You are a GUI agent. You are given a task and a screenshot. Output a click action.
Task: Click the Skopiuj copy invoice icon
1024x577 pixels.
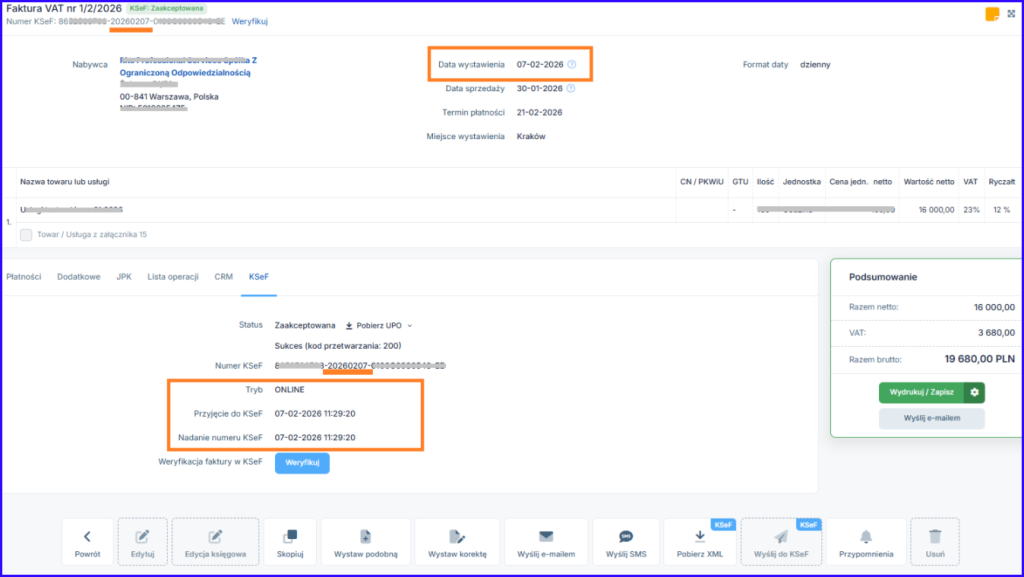click(290, 536)
